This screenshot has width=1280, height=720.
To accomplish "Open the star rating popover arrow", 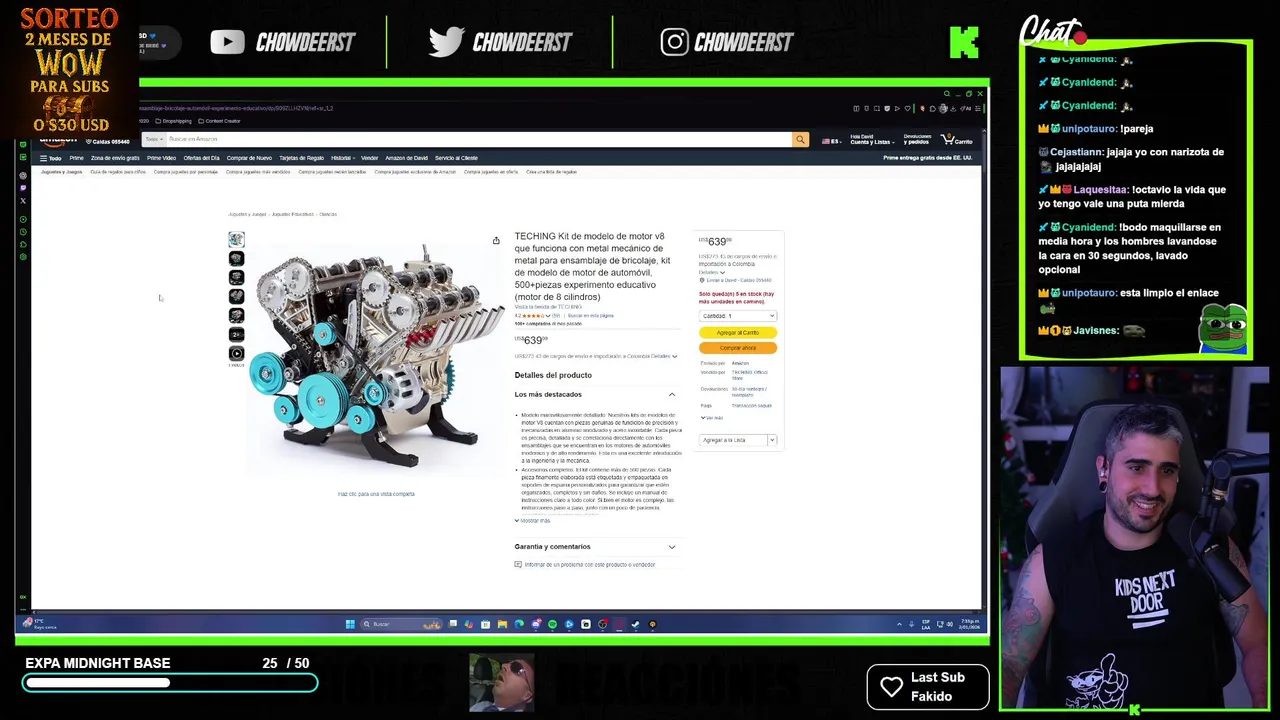I will (547, 316).
